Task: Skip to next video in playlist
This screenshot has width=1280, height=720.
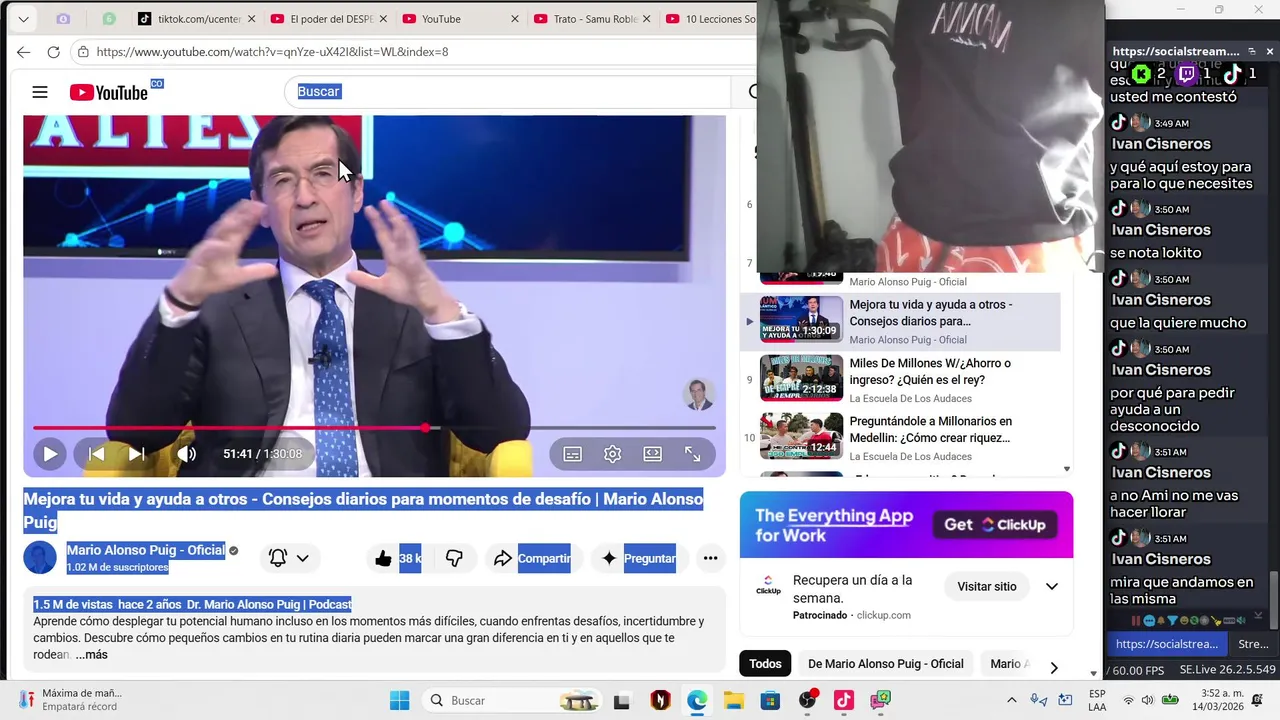Action: [136, 454]
